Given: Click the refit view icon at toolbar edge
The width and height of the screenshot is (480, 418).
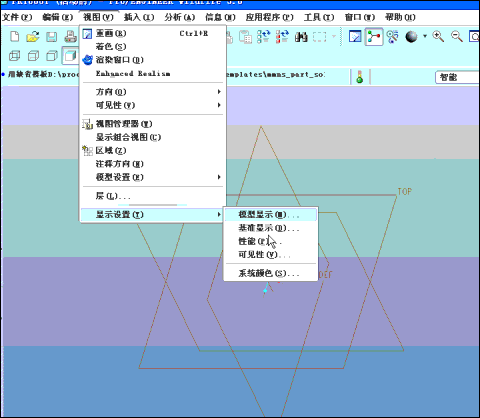Looking at the screenshot, I should click(x=474, y=36).
